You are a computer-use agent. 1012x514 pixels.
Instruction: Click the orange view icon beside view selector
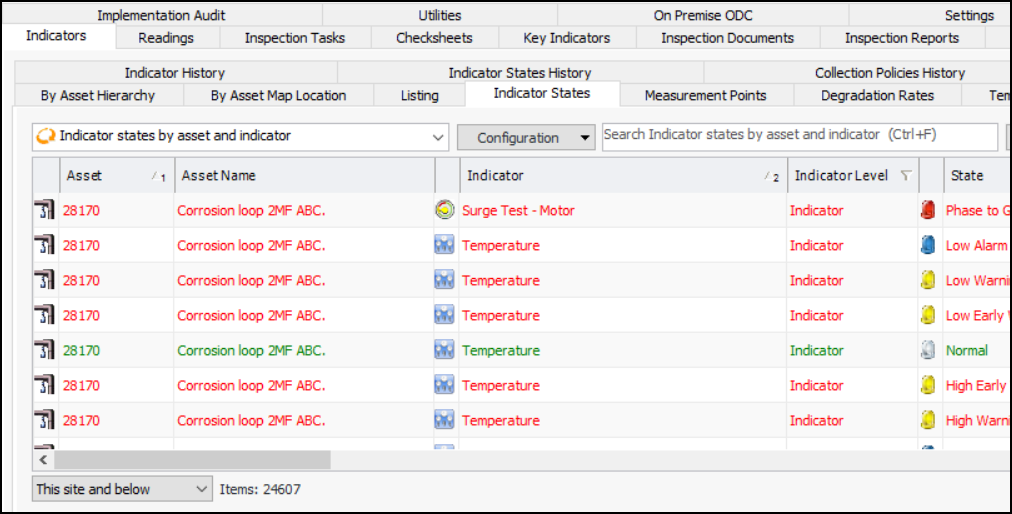[44, 136]
